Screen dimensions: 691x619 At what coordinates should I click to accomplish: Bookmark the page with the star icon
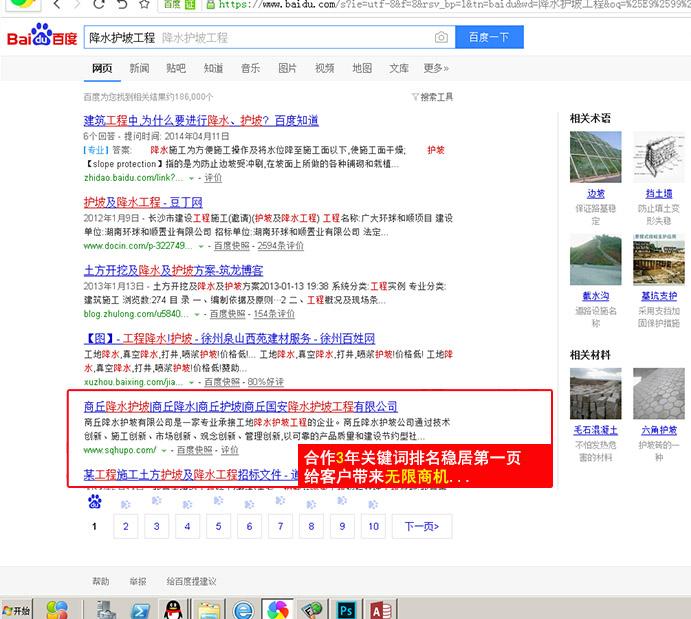144,4
